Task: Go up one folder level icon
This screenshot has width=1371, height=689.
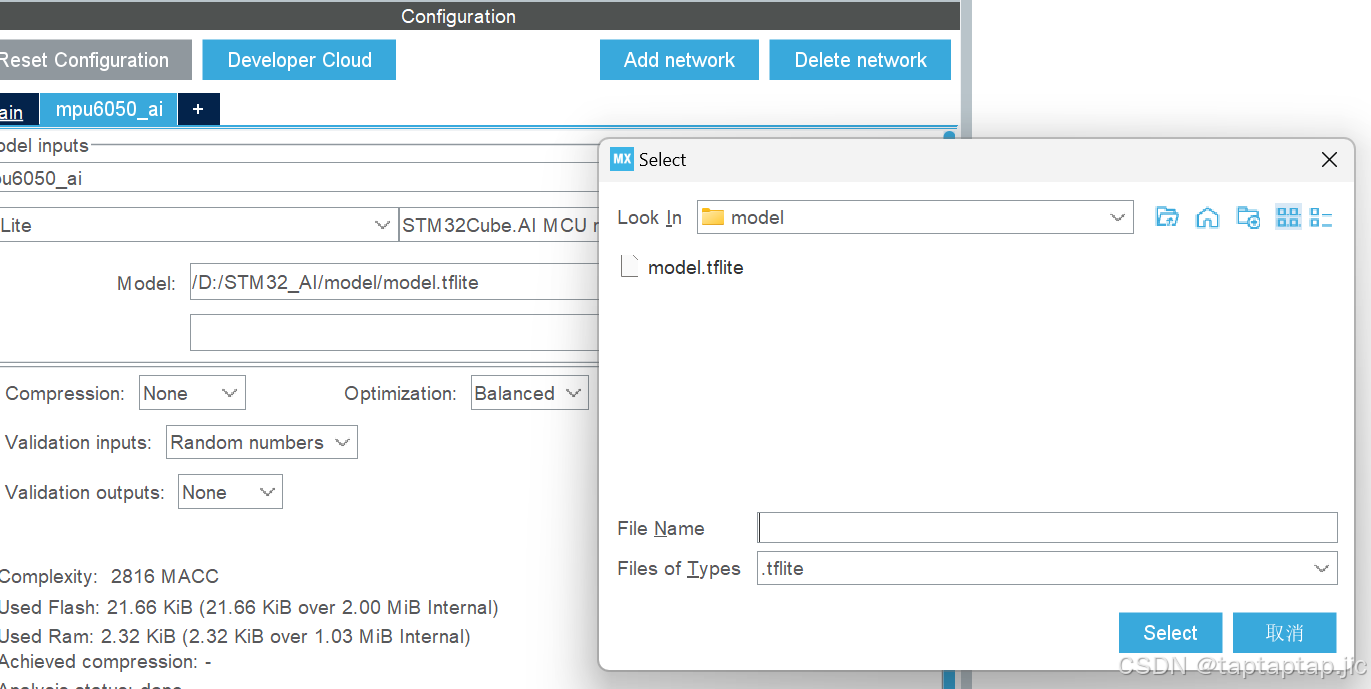Action: pos(1166,217)
